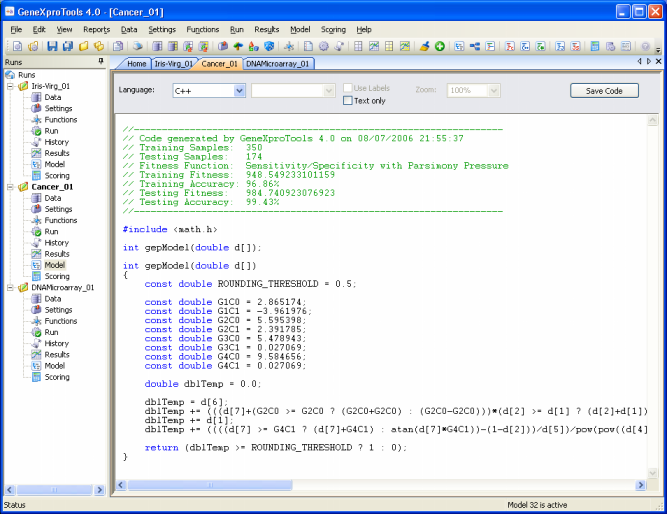Open the Results menu
This screenshot has height=514, width=667.
(x=267, y=29)
